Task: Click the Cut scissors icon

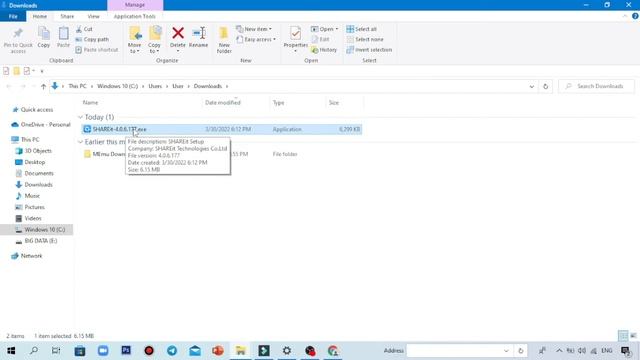Action: pos(79,29)
